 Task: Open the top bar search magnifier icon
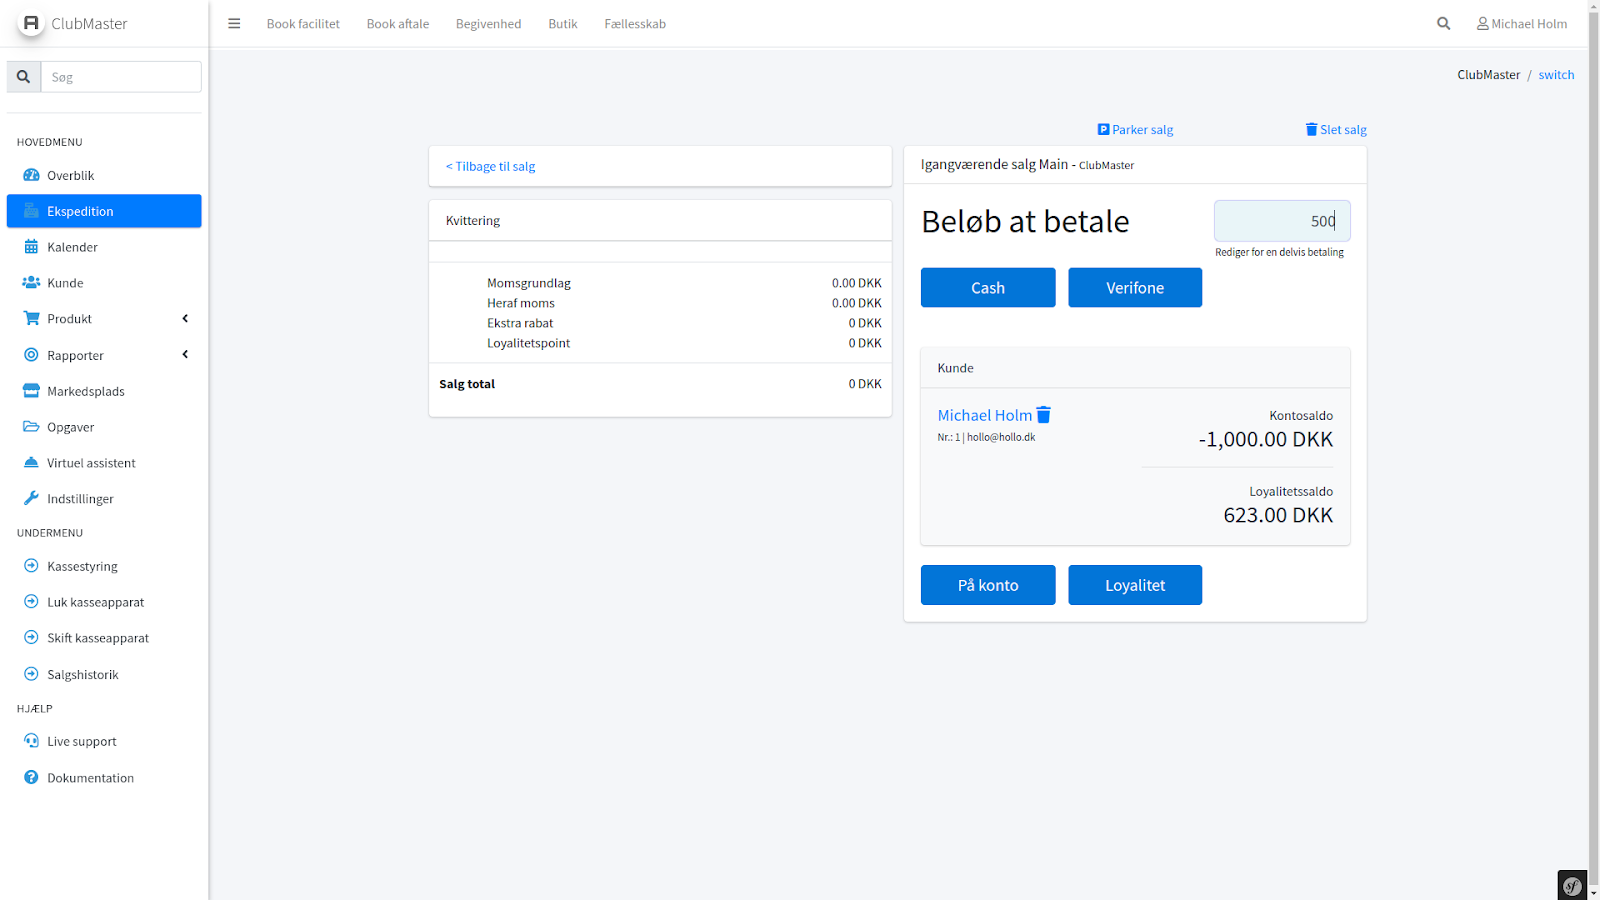point(1443,24)
